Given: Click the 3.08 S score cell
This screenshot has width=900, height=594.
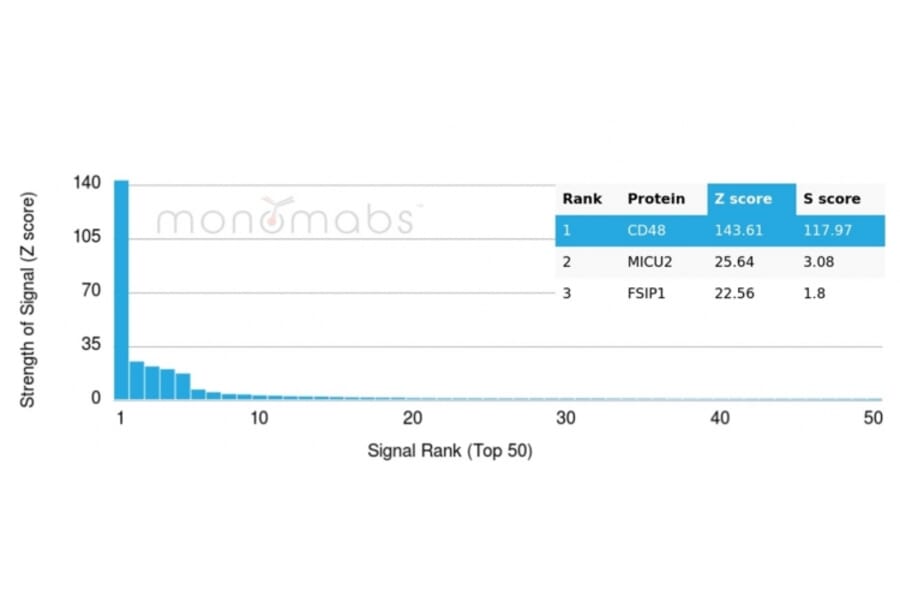Looking at the screenshot, I should [x=818, y=262].
